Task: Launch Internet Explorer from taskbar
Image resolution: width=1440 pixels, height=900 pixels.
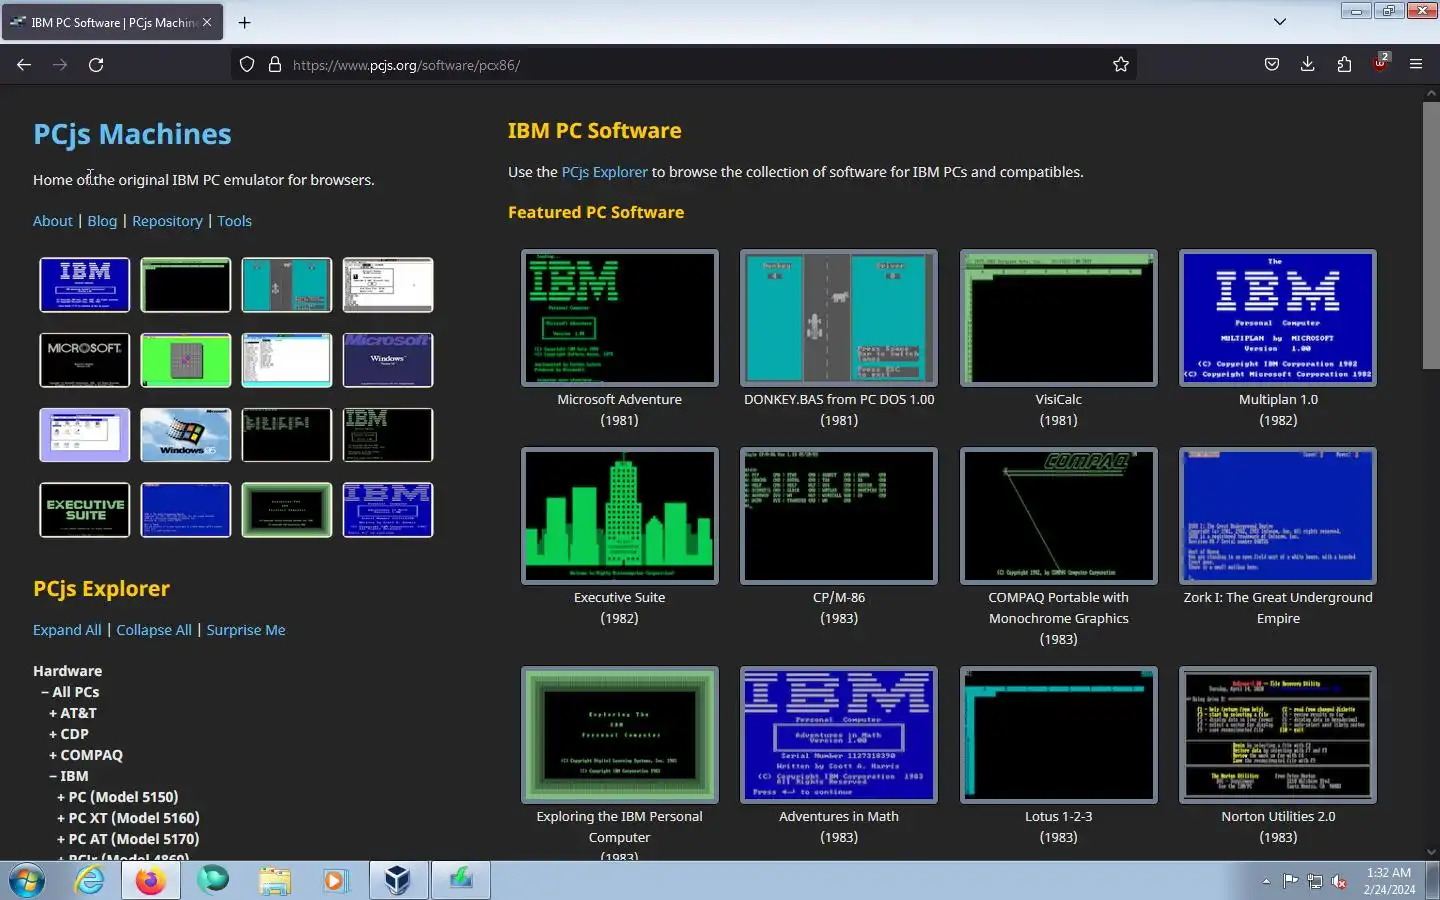Action: (90, 881)
